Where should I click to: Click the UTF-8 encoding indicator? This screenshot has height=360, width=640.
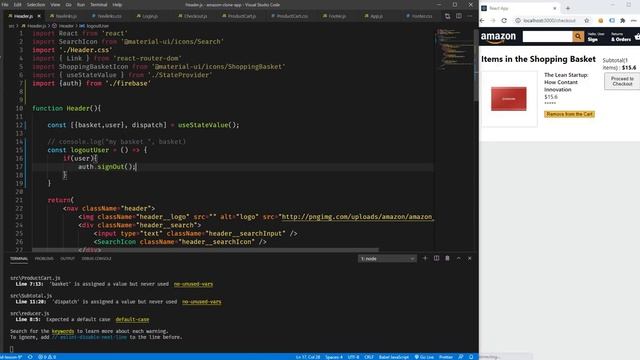(353, 357)
